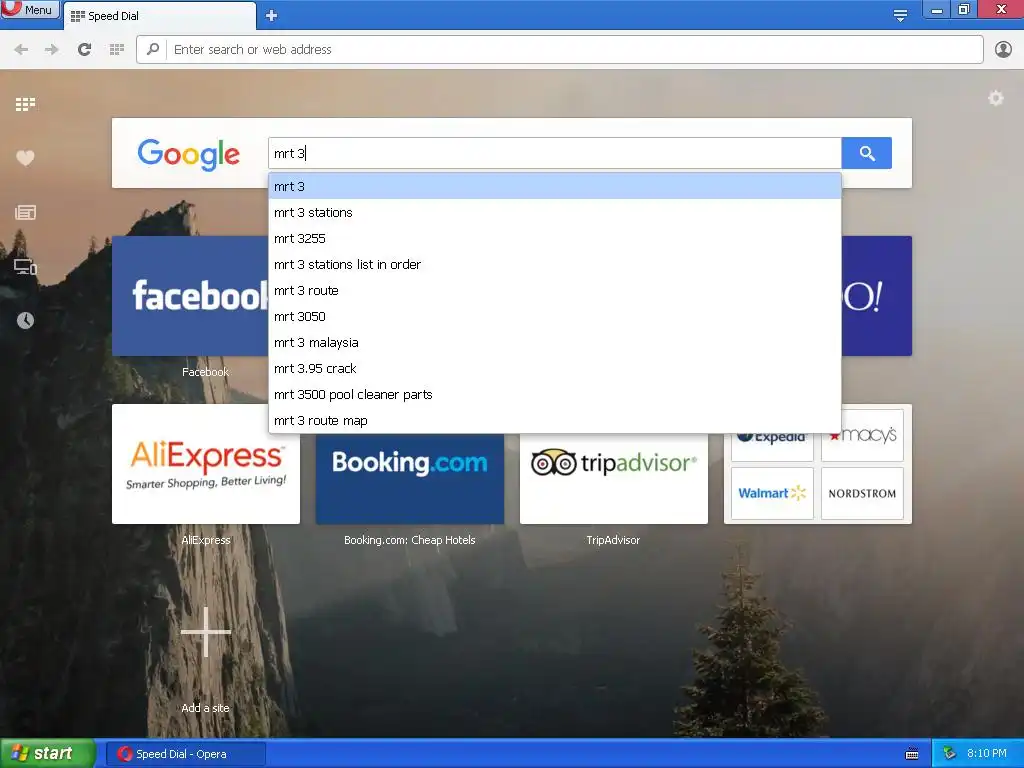Go back using the back arrow
1024x768 pixels.
pyautogui.click(x=21, y=50)
